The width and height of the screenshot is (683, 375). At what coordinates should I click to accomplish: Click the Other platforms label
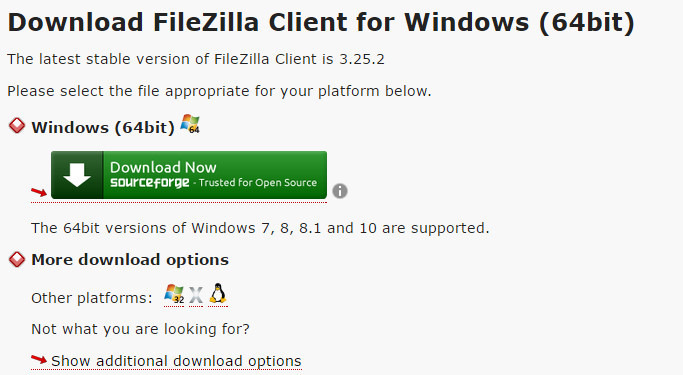[92, 298]
